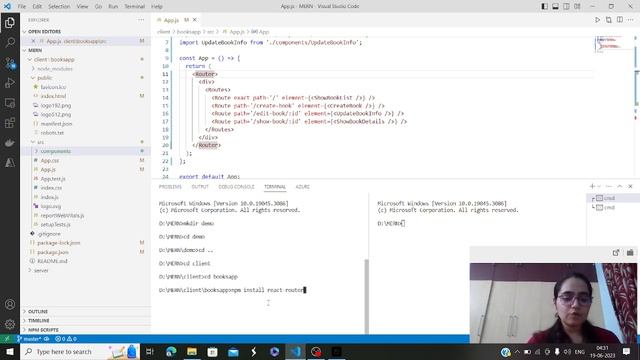The image size is (640, 360).
Task: Click the remote window indicator in status bar
Action: [x=7, y=339]
